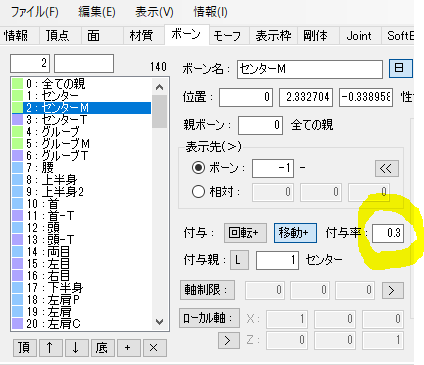Select bone 7 : 腰 in list
The image size is (424, 365).
[81, 168]
